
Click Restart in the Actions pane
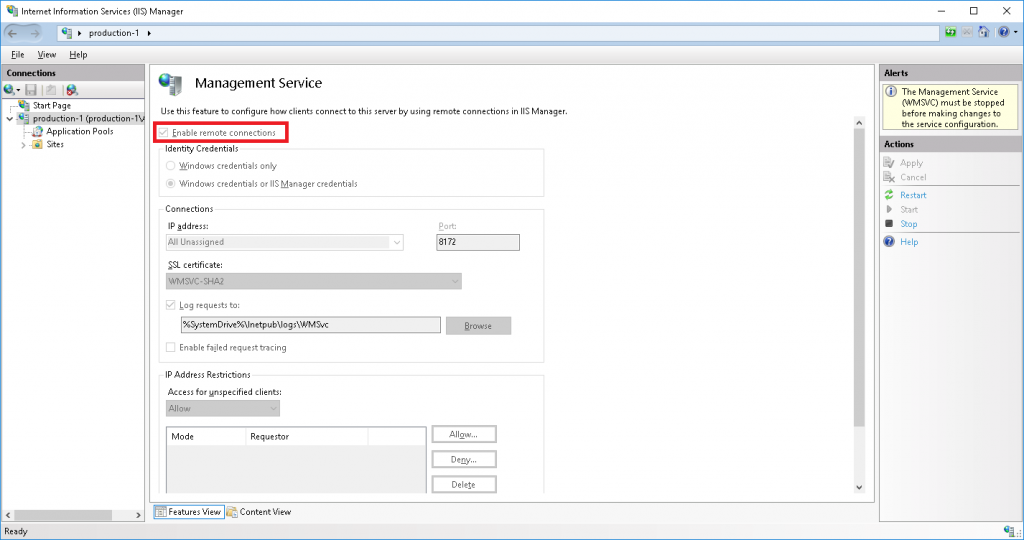click(912, 195)
